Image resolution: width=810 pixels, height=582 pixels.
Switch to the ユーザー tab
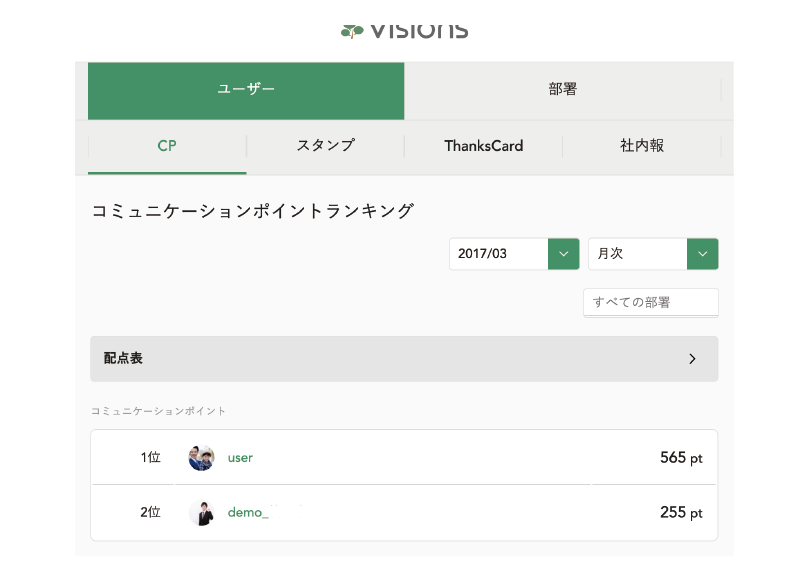[246, 91]
